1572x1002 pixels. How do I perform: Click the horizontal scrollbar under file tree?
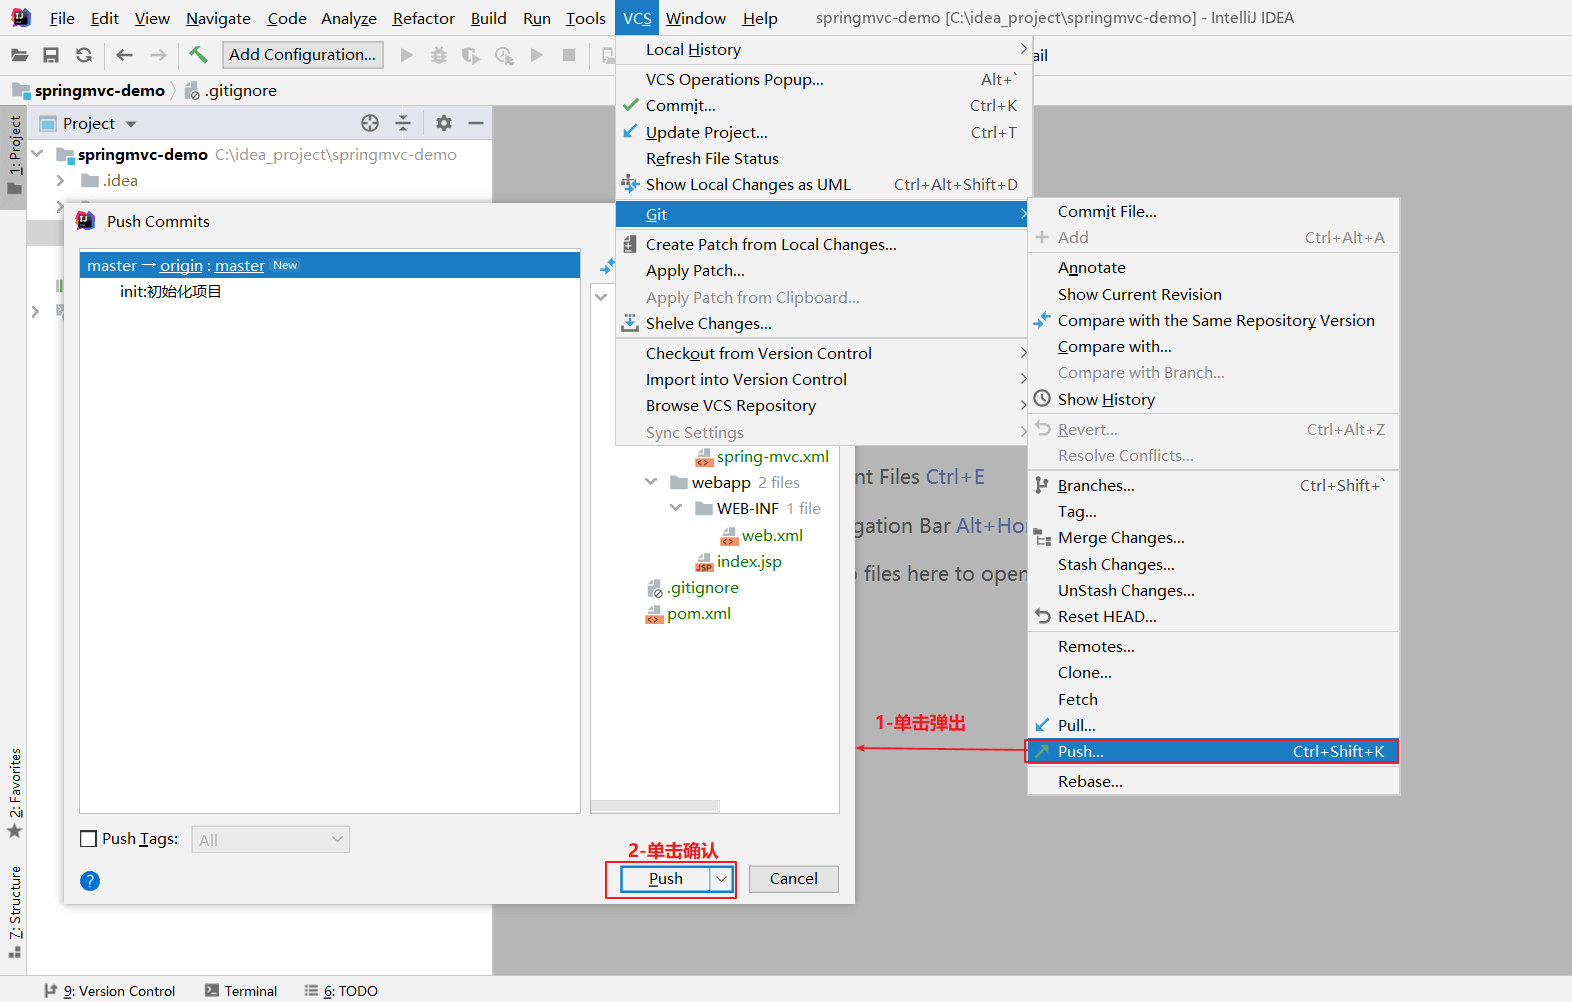click(x=655, y=806)
